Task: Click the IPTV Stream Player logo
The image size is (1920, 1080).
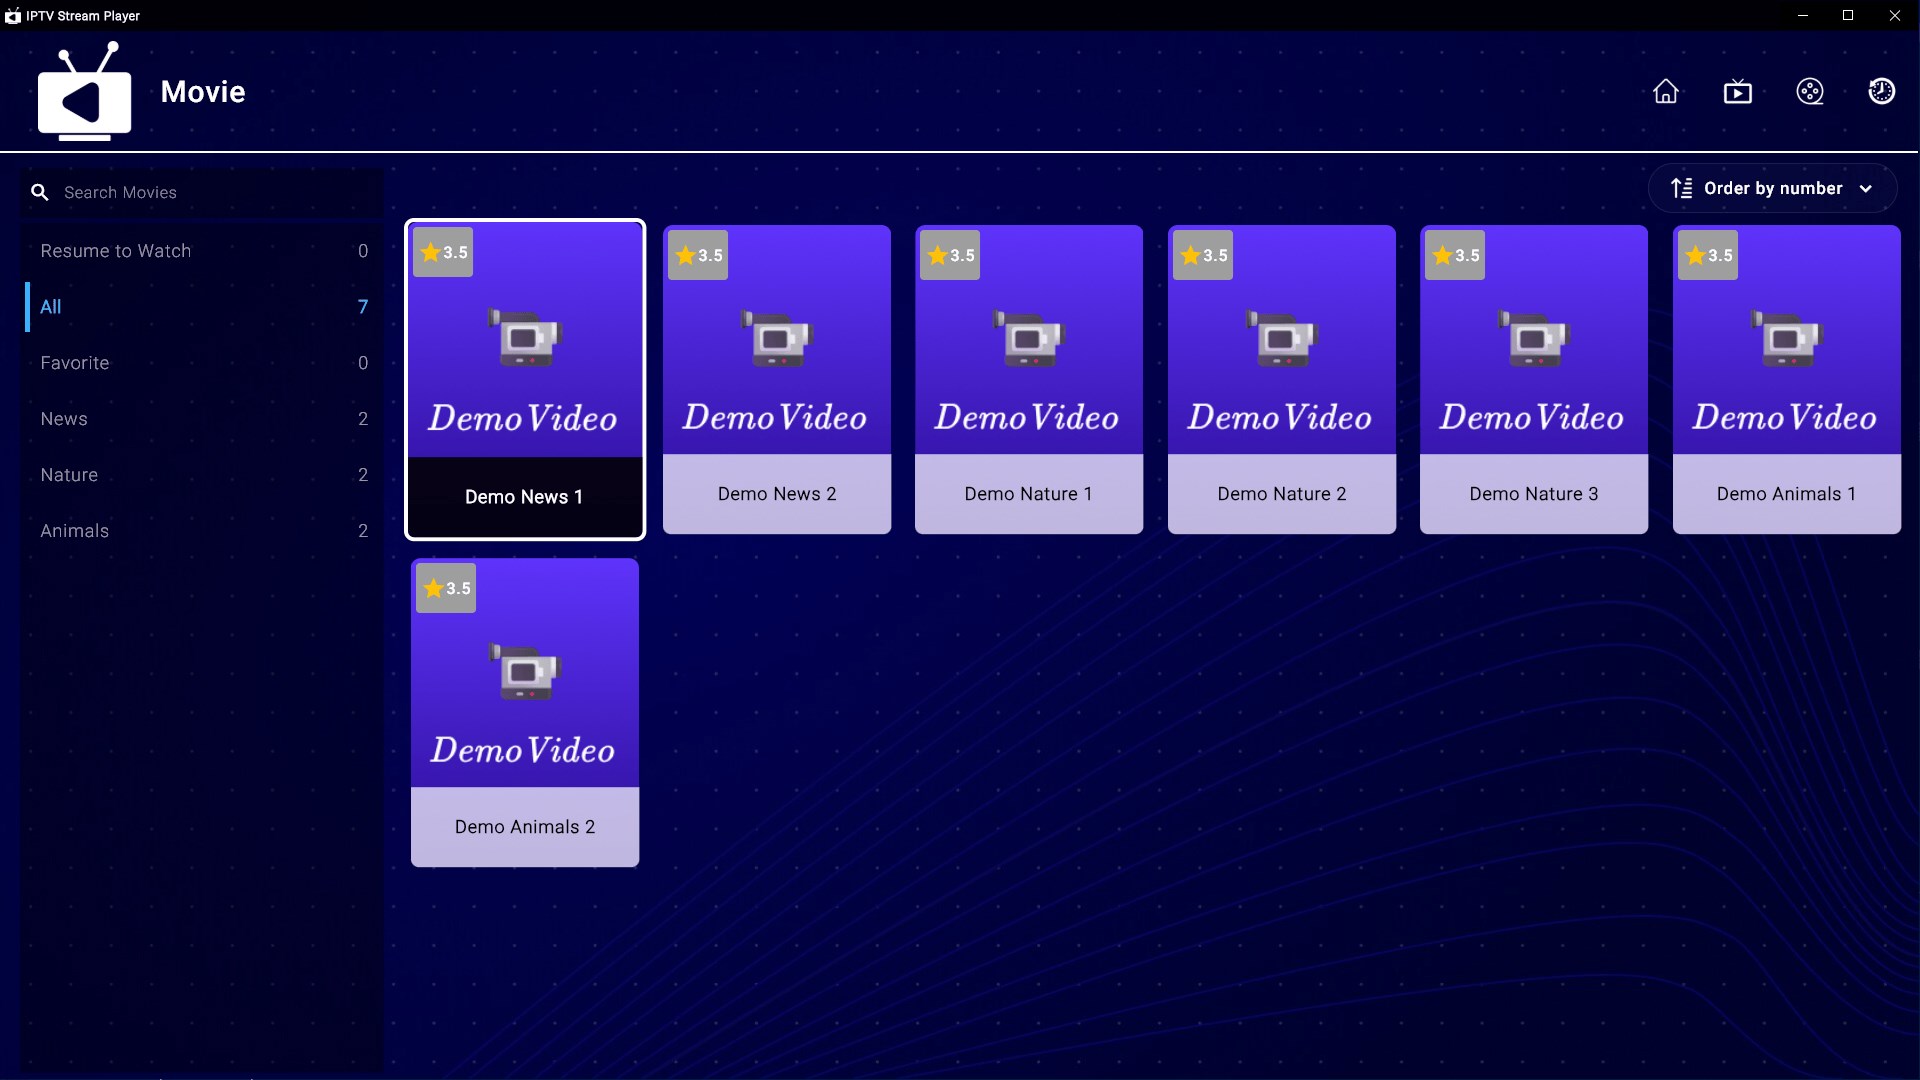Action: pos(84,92)
